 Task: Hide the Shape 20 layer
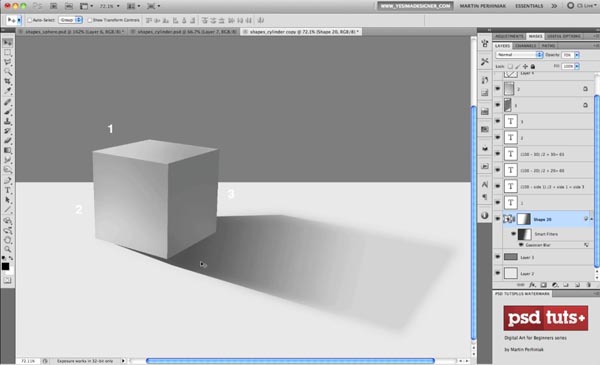[497, 219]
